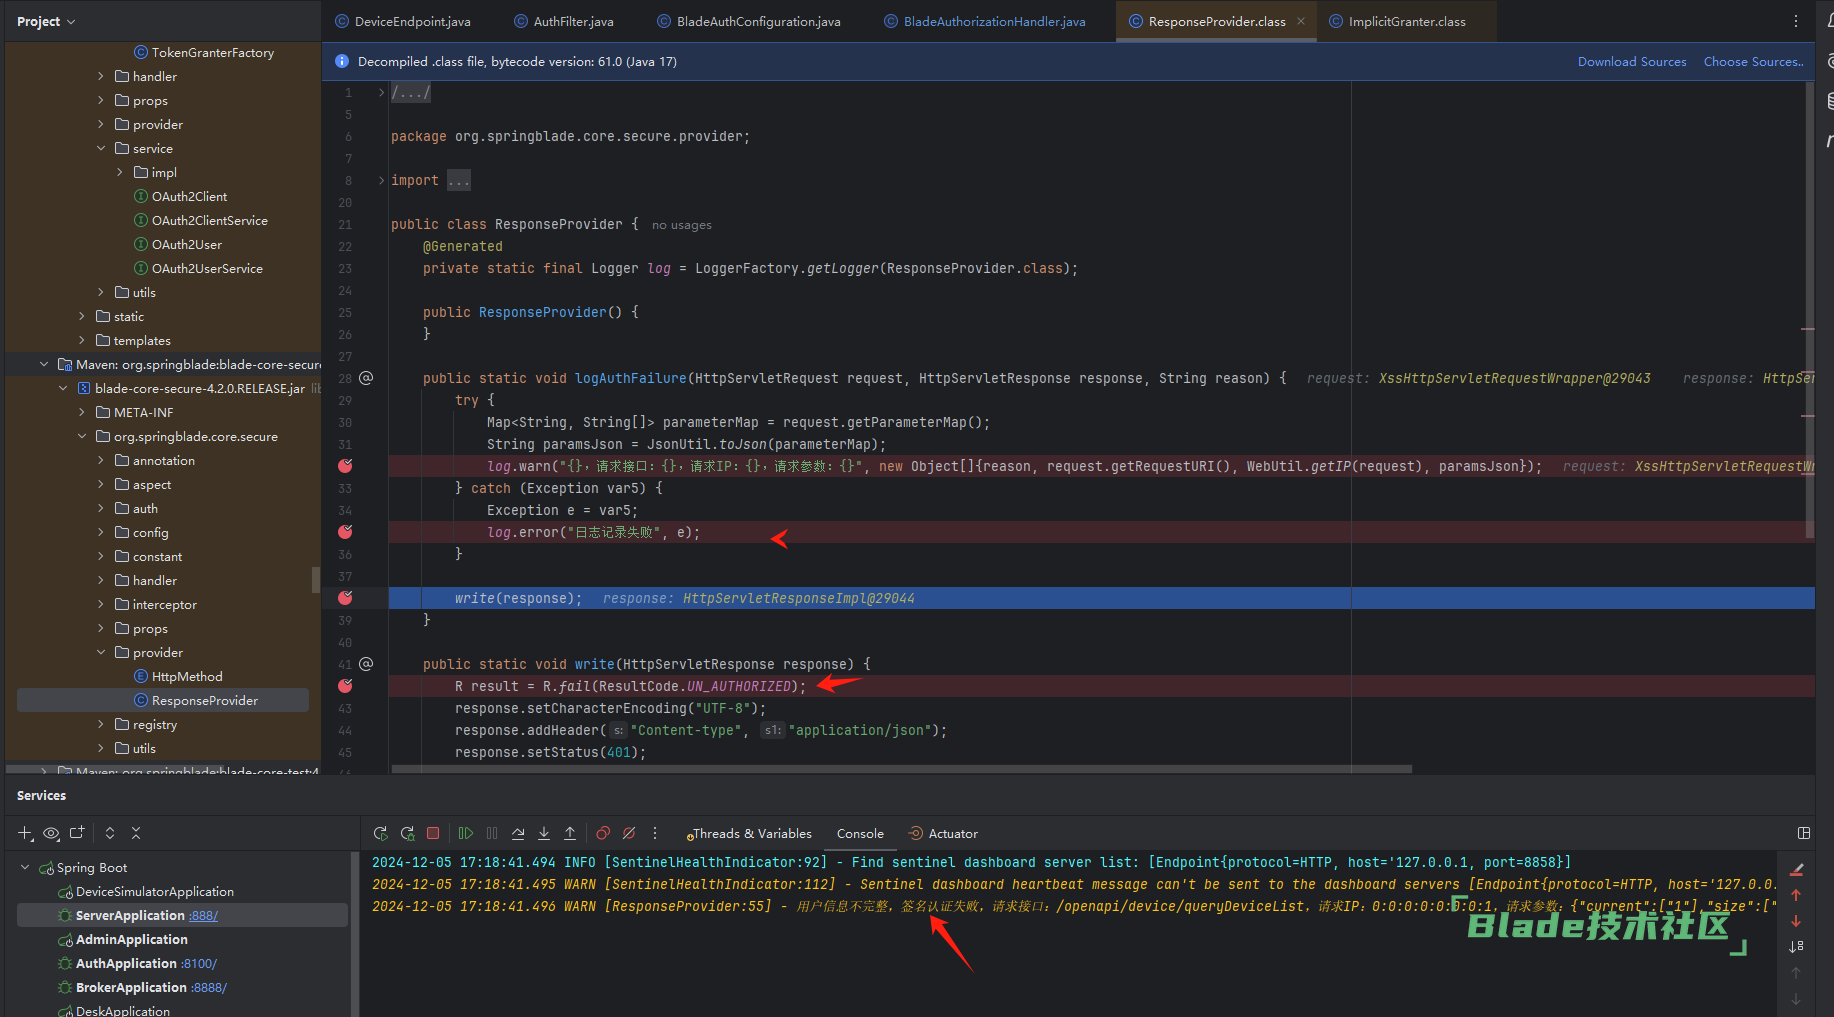1834x1017 pixels.
Task: Switch to the AuthFilter.java tab
Action: click(564, 21)
